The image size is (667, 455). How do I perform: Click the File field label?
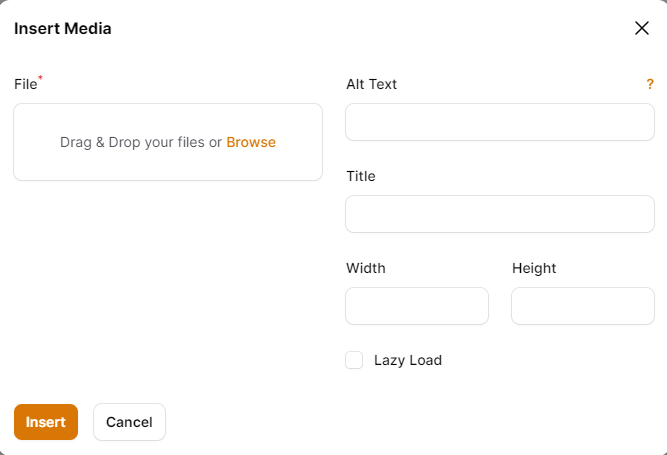(x=25, y=85)
